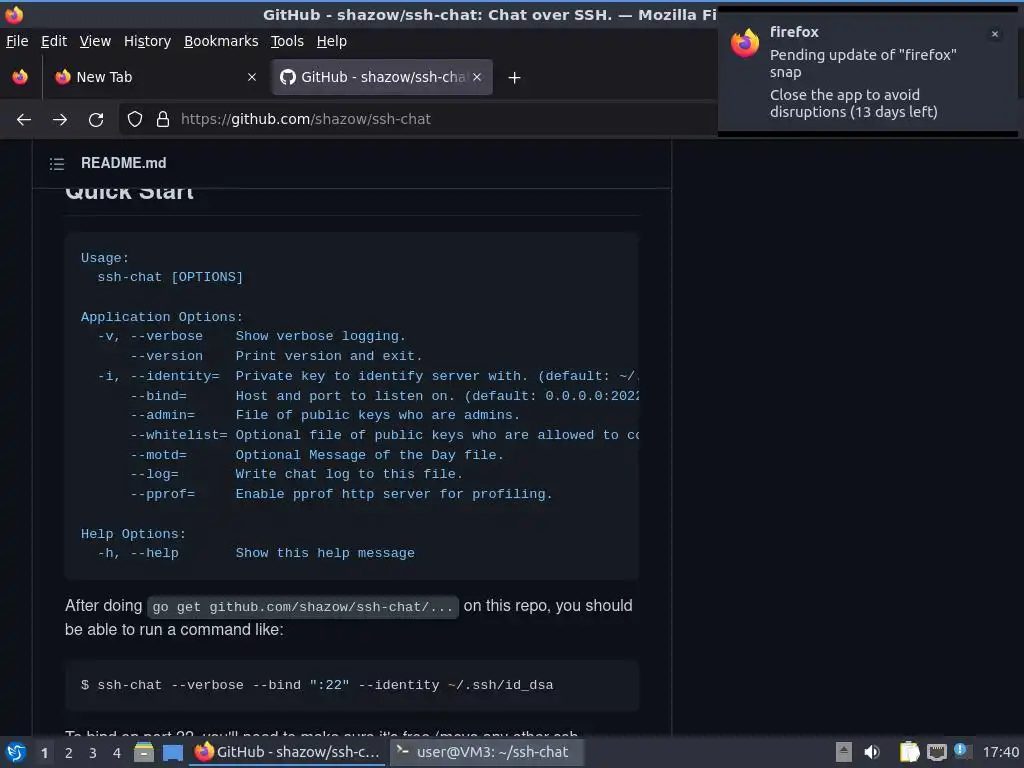1024x768 pixels.
Task: Click the 'Application Options:' line
Action: point(162,317)
